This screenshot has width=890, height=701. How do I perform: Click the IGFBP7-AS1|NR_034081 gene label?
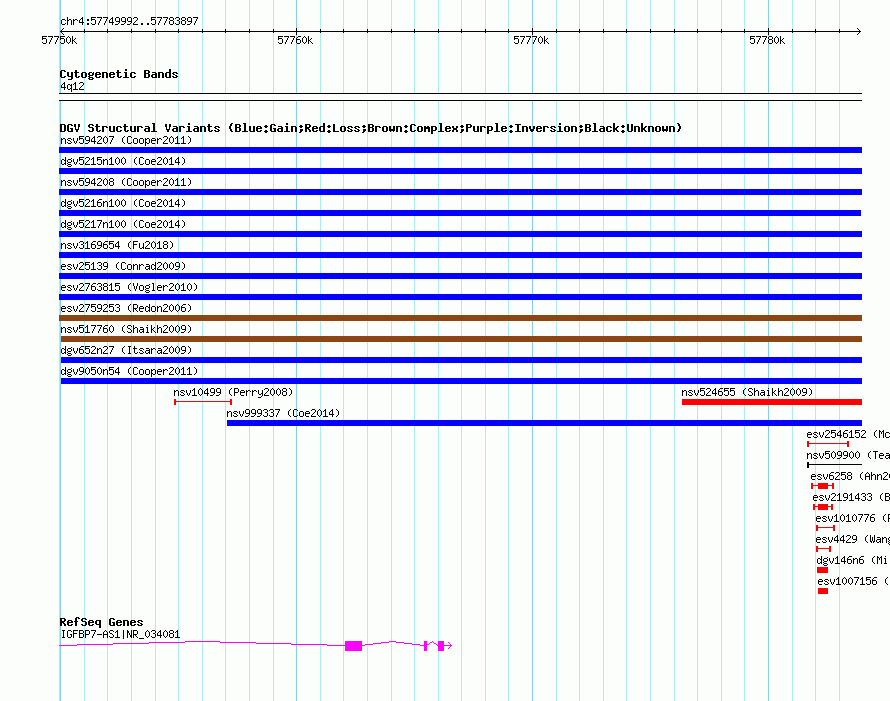coord(120,634)
